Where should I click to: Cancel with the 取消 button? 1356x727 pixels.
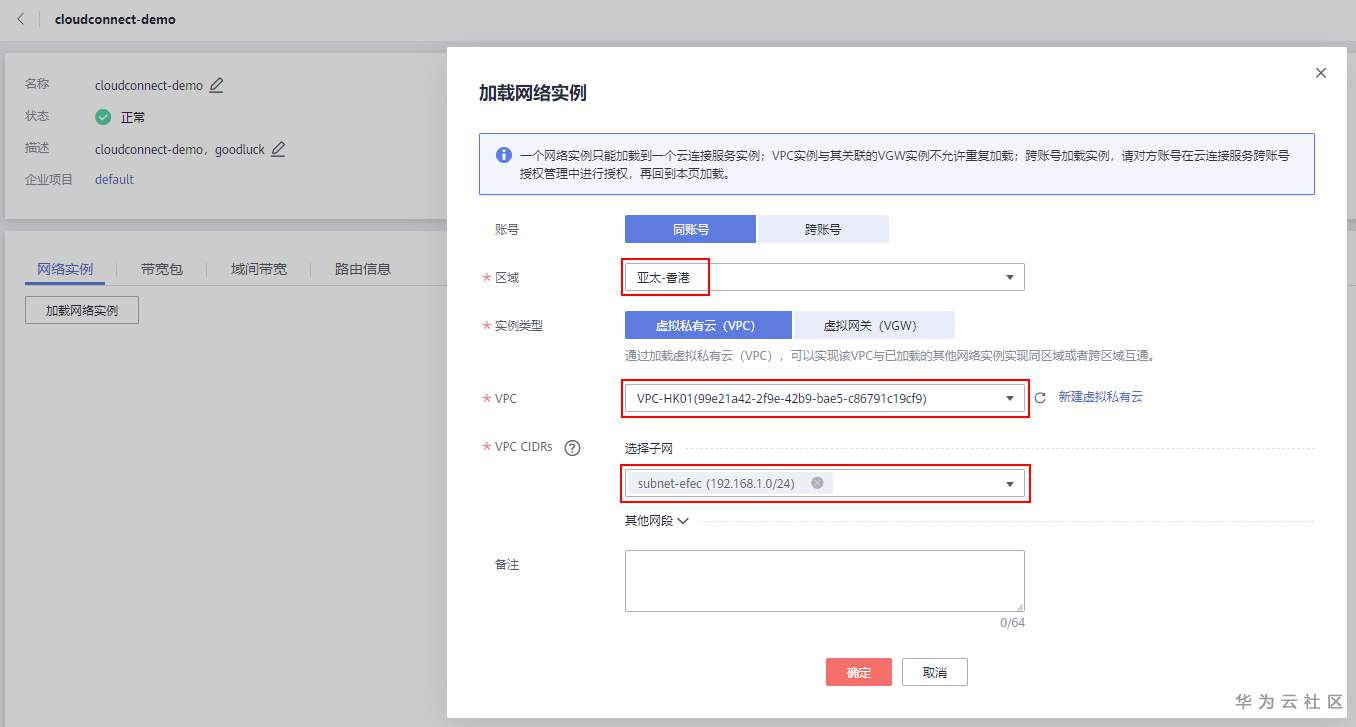(x=935, y=672)
